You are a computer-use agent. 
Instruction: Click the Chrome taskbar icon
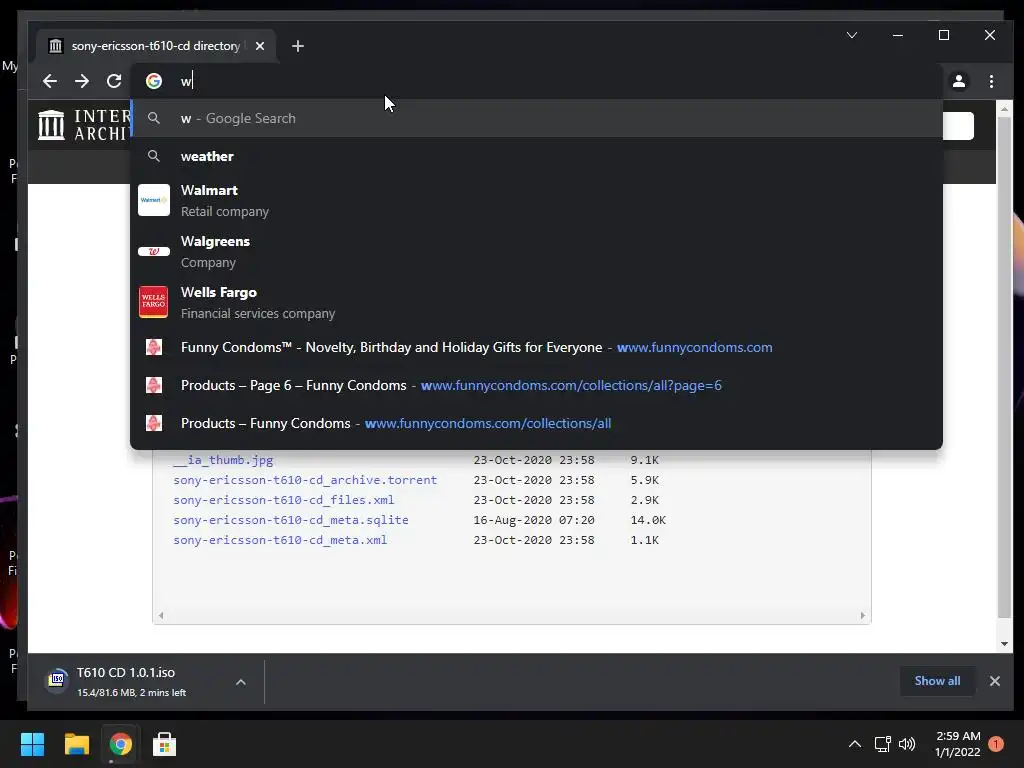[x=120, y=744]
